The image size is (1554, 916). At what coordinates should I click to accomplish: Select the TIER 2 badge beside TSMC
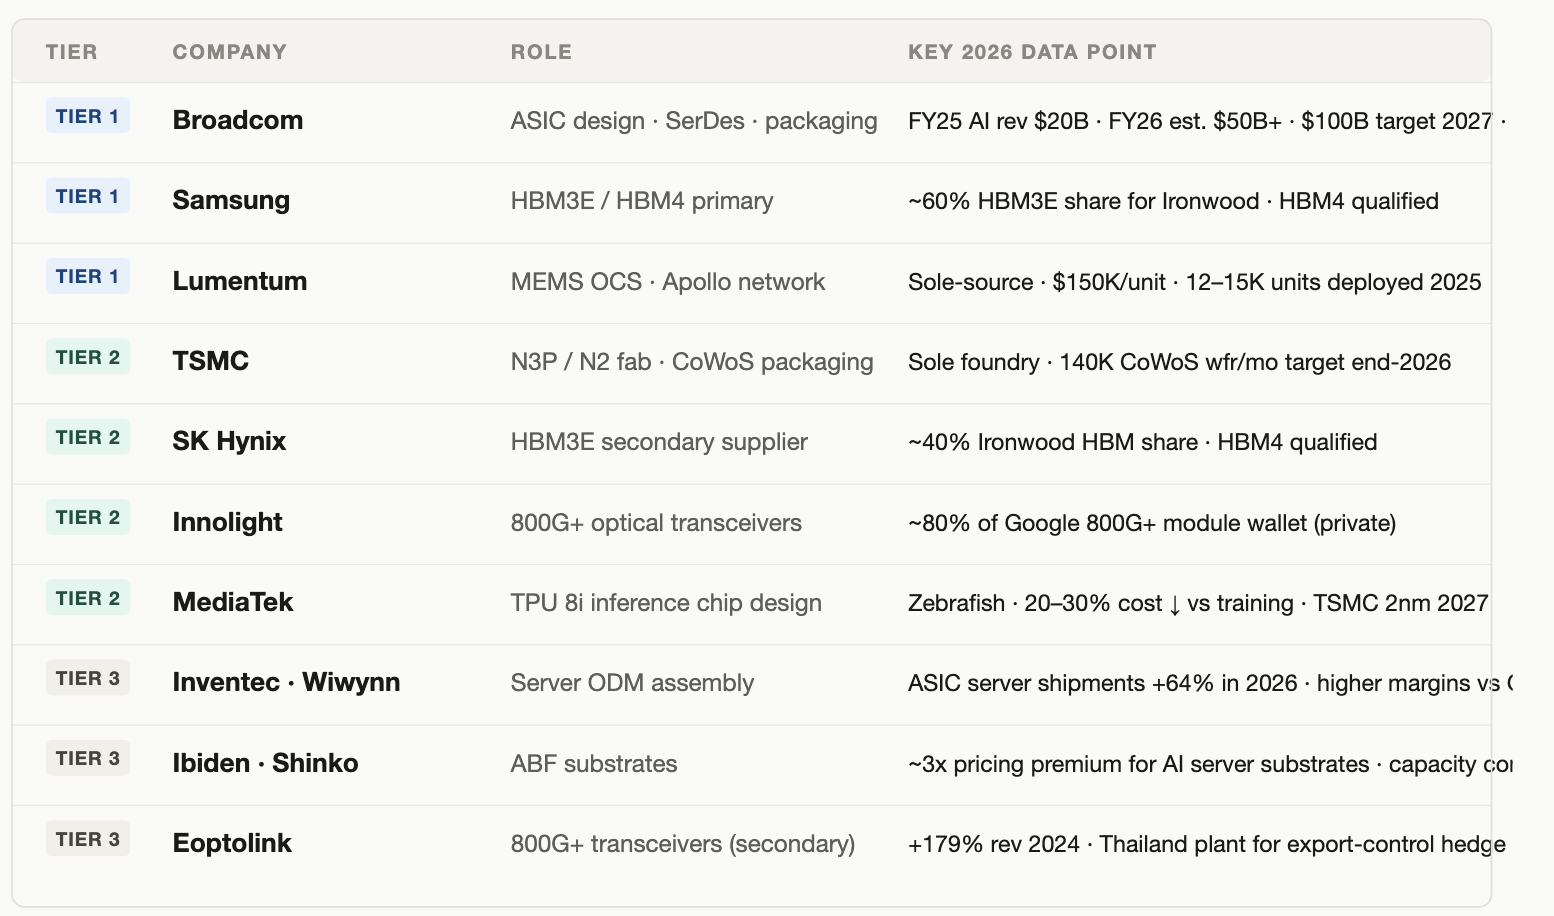(x=88, y=357)
